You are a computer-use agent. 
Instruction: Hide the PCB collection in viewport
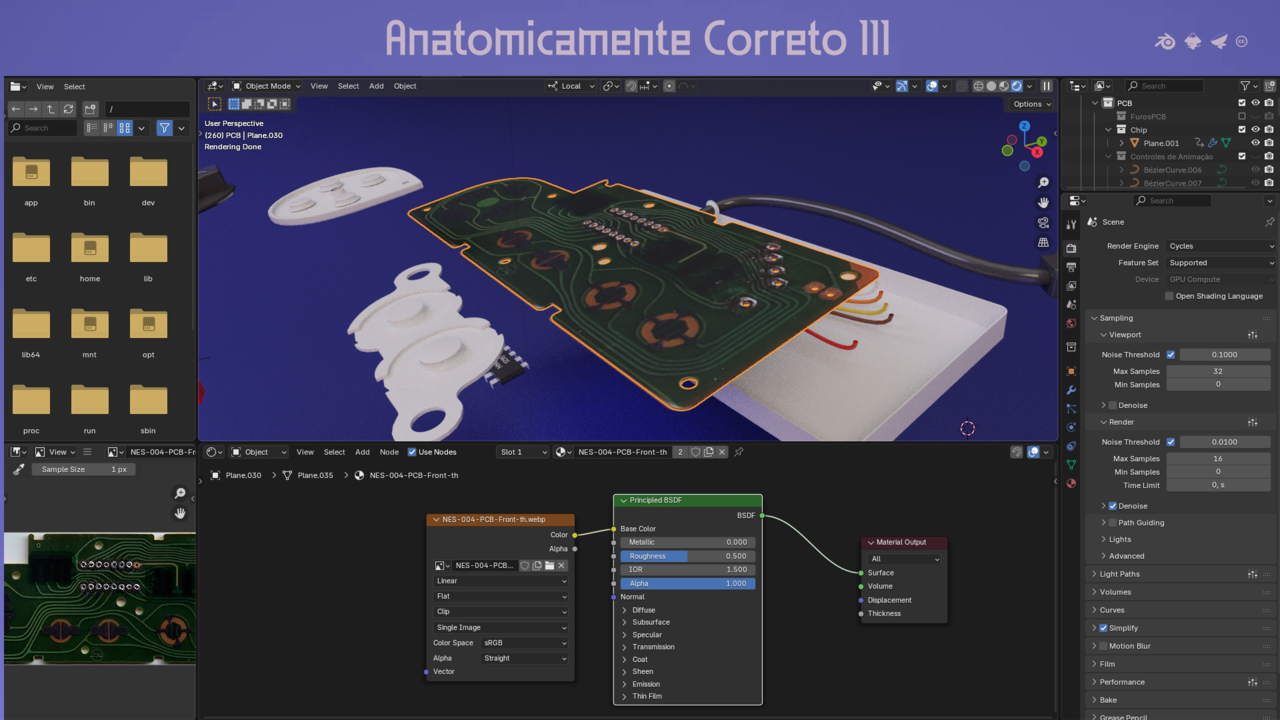pos(1255,103)
